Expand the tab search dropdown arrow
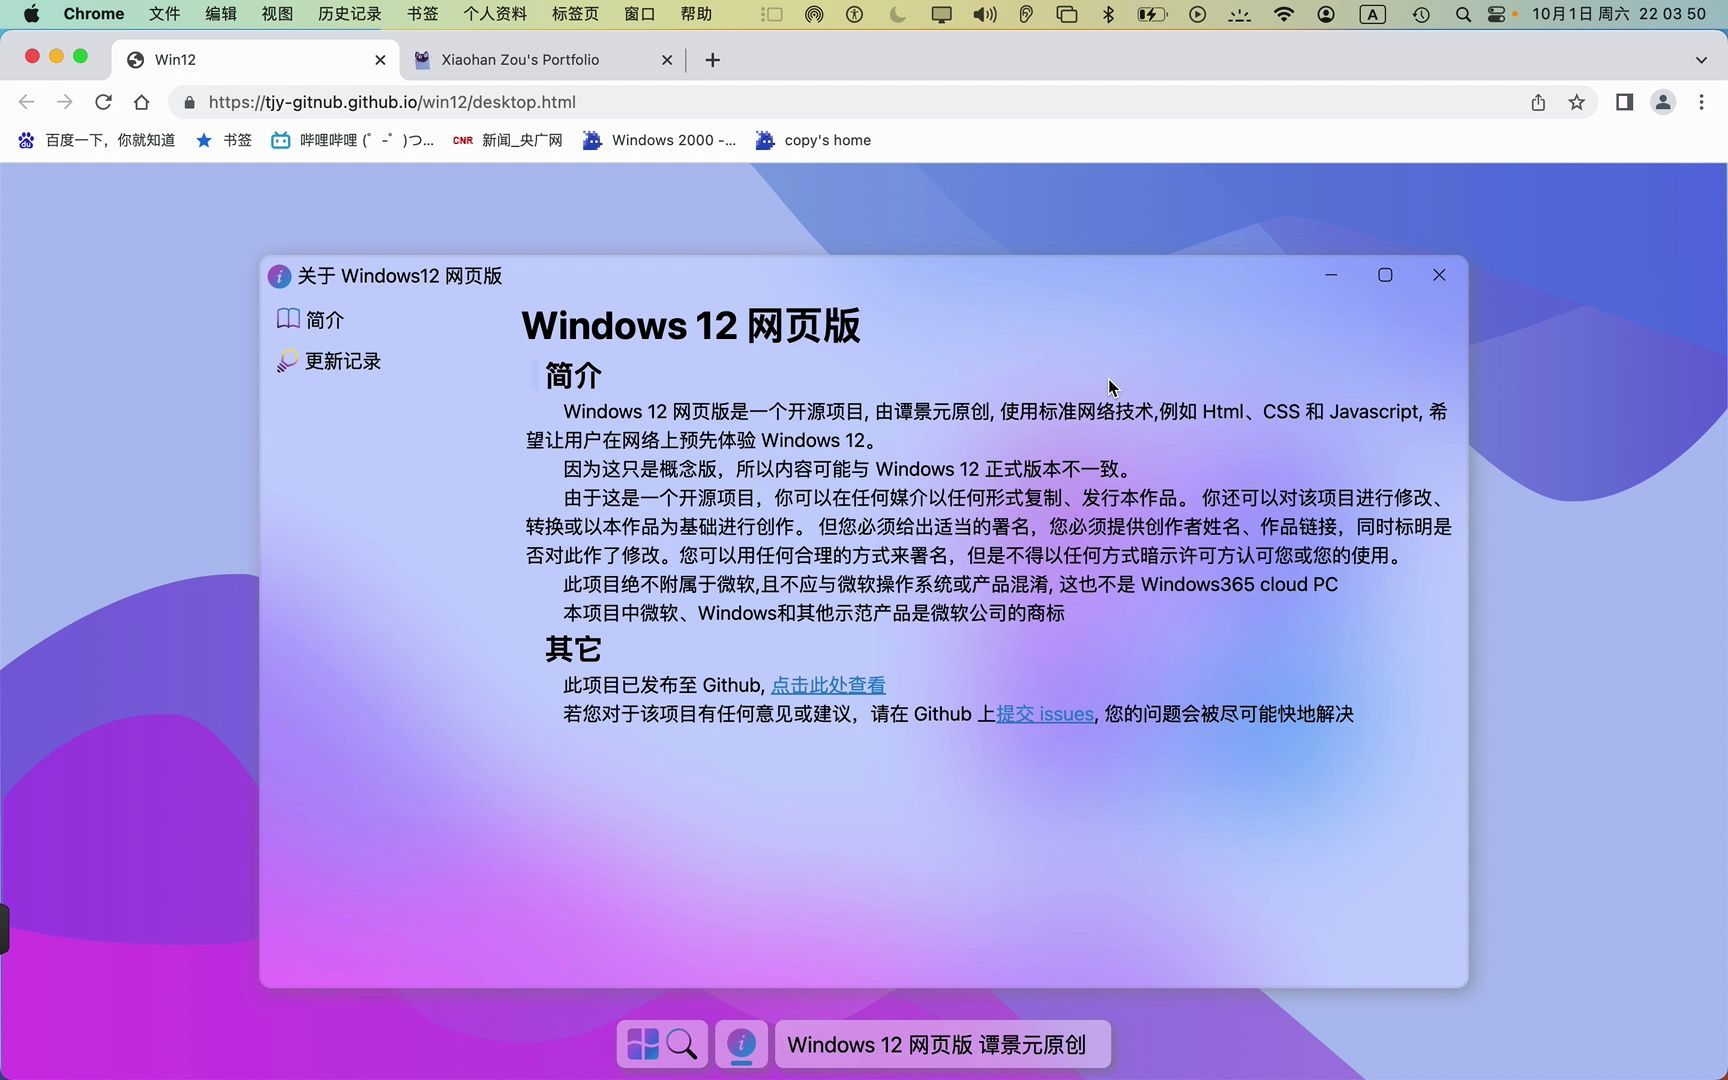Viewport: 1728px width, 1080px height. click(x=1701, y=60)
